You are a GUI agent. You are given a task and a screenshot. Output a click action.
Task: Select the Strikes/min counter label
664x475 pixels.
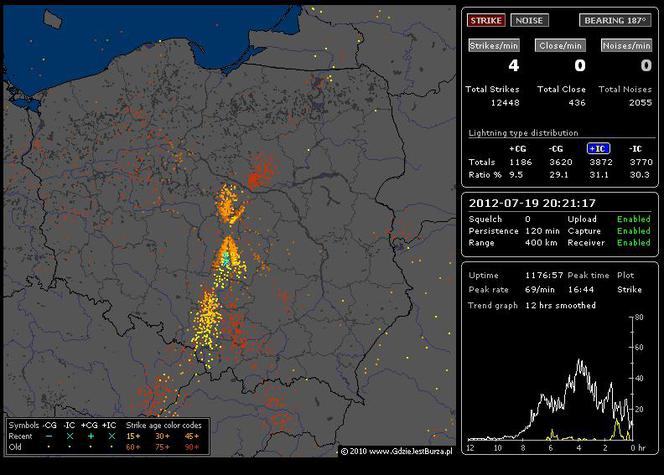(494, 46)
